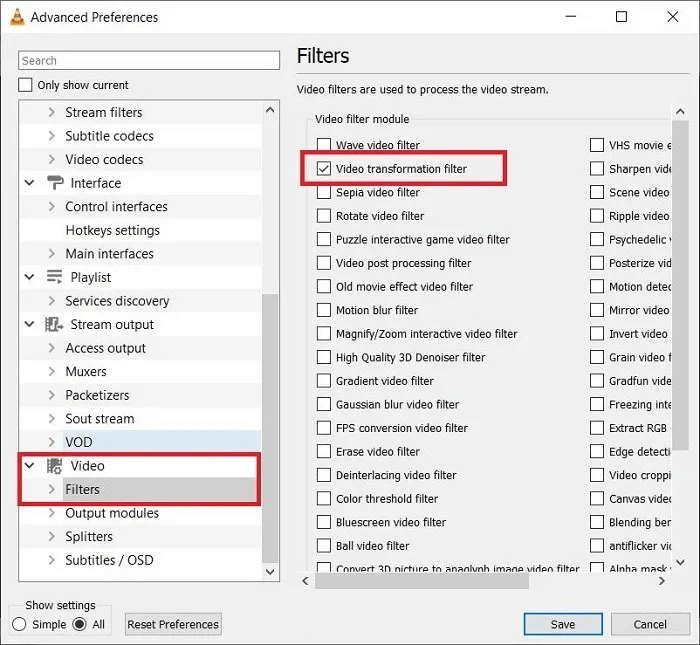
Task: Enable the Edge detection checkbox
Action: click(597, 451)
